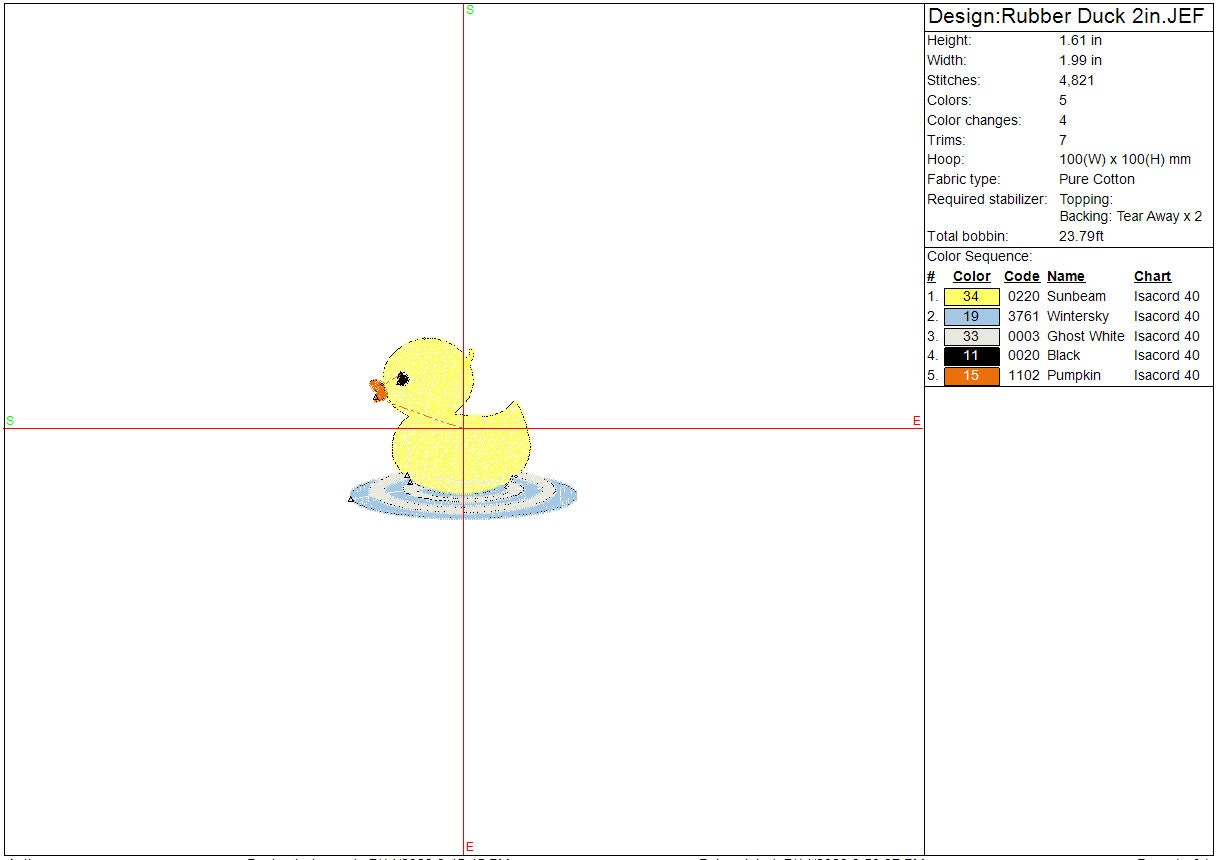Image resolution: width=1219 pixels, height=860 pixels.
Task: Click the green S marker at top
Action: click(470, 10)
